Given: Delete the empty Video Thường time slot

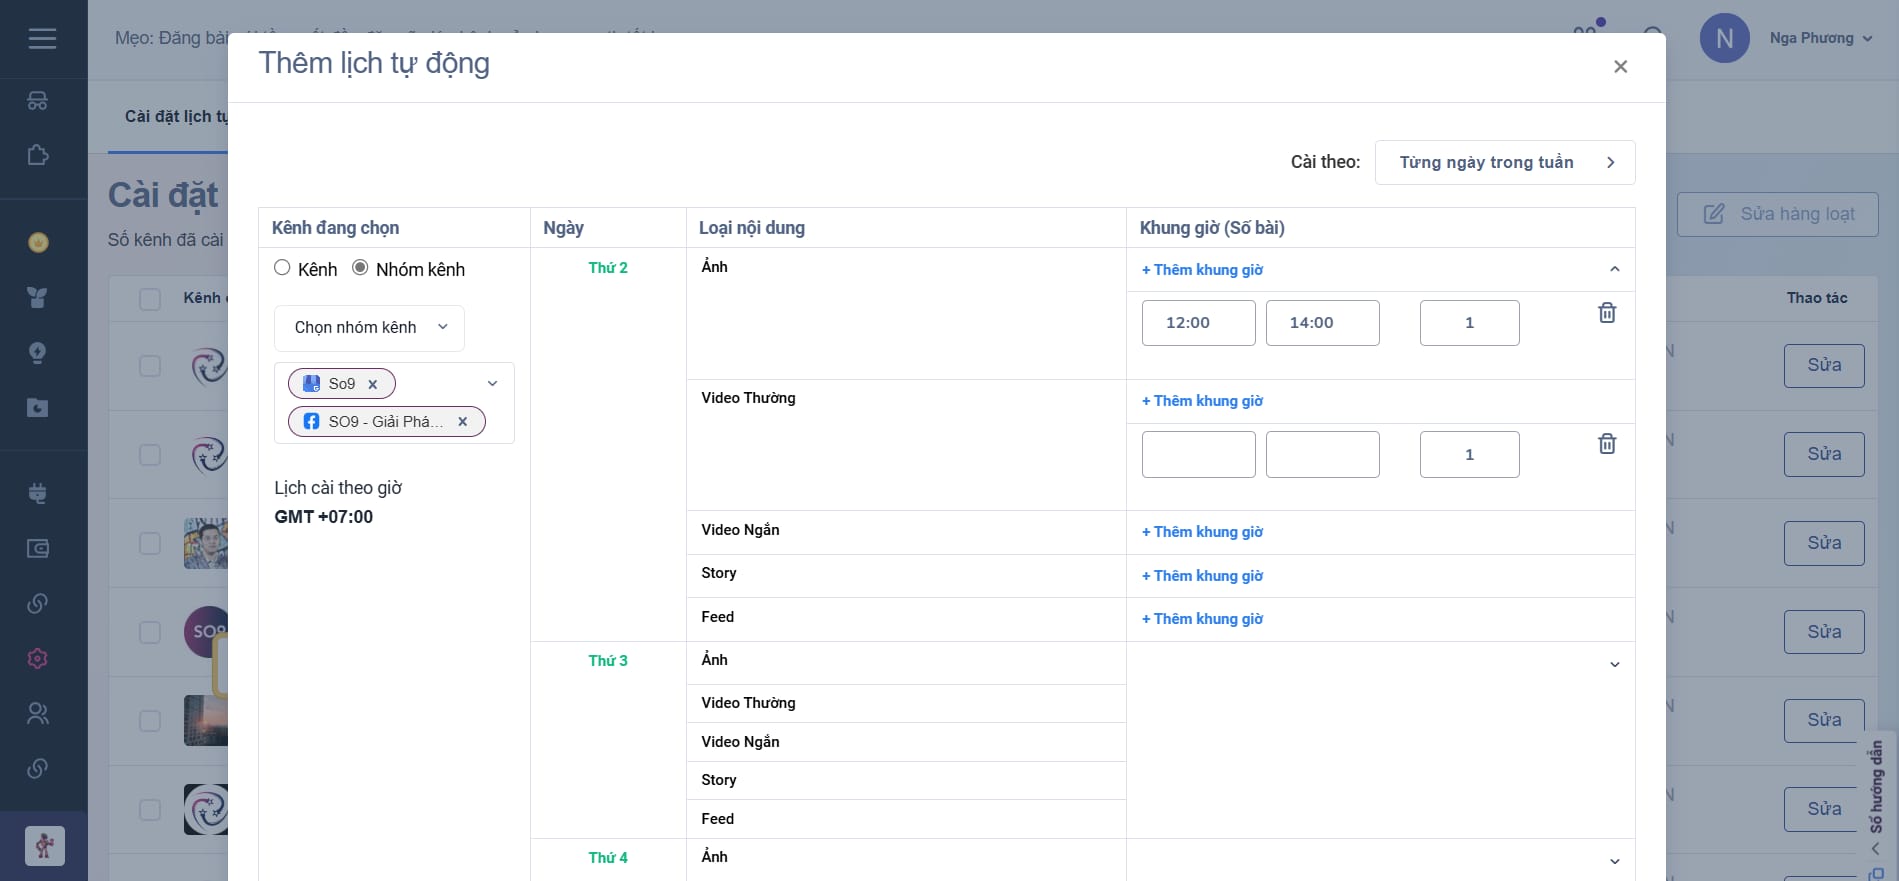Looking at the screenshot, I should pos(1607,444).
